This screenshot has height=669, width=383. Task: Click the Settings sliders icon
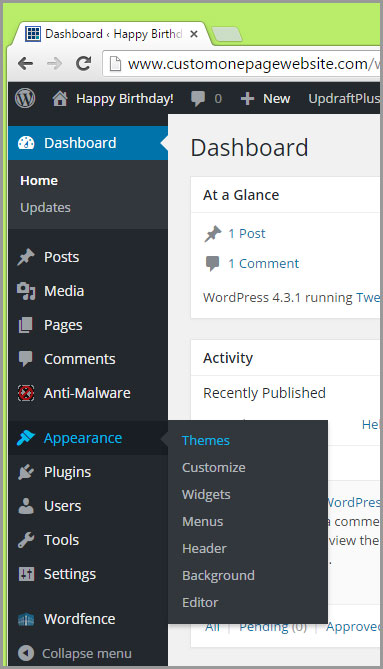tap(26, 574)
